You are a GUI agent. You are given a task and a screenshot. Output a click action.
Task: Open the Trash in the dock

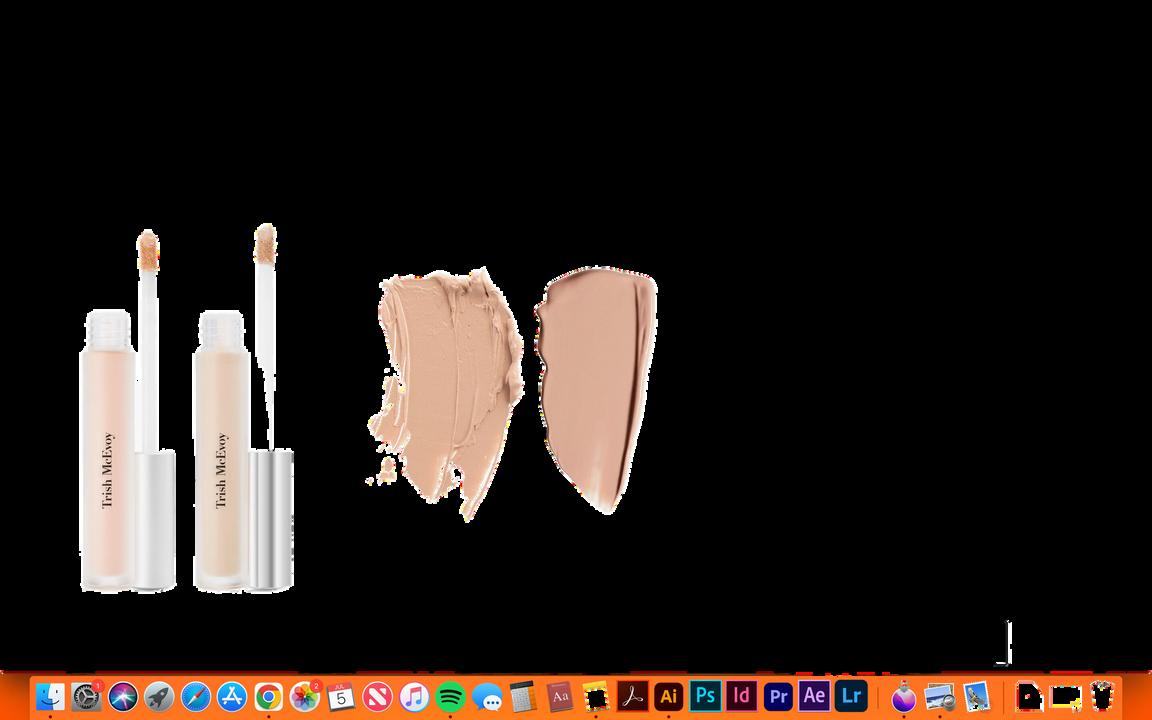tap(1102, 696)
